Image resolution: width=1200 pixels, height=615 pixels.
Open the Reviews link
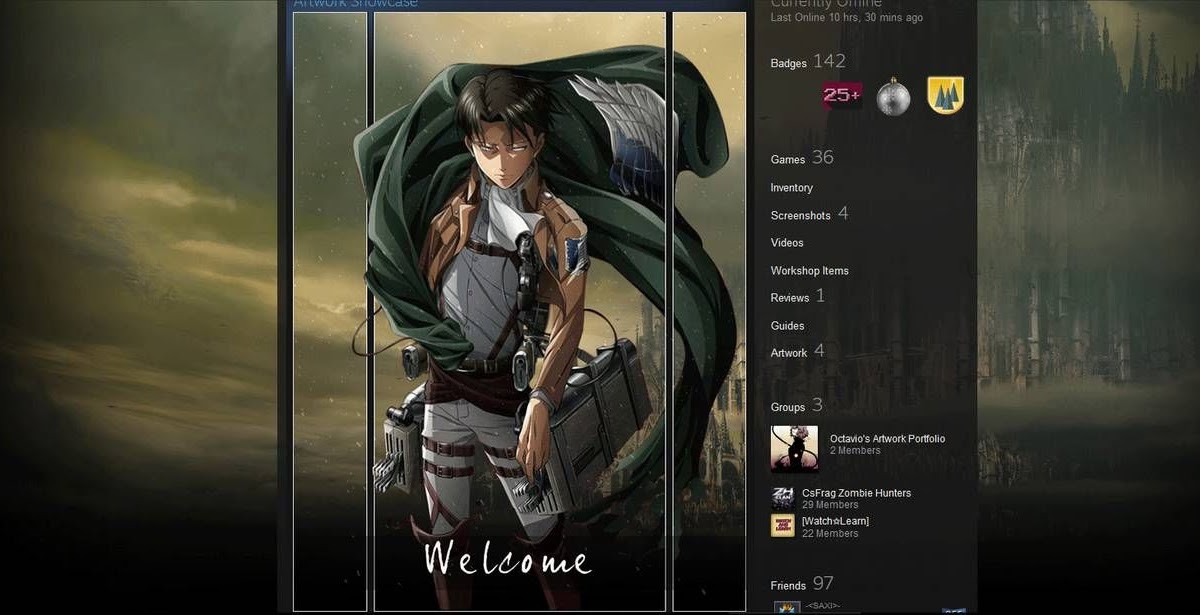point(789,297)
